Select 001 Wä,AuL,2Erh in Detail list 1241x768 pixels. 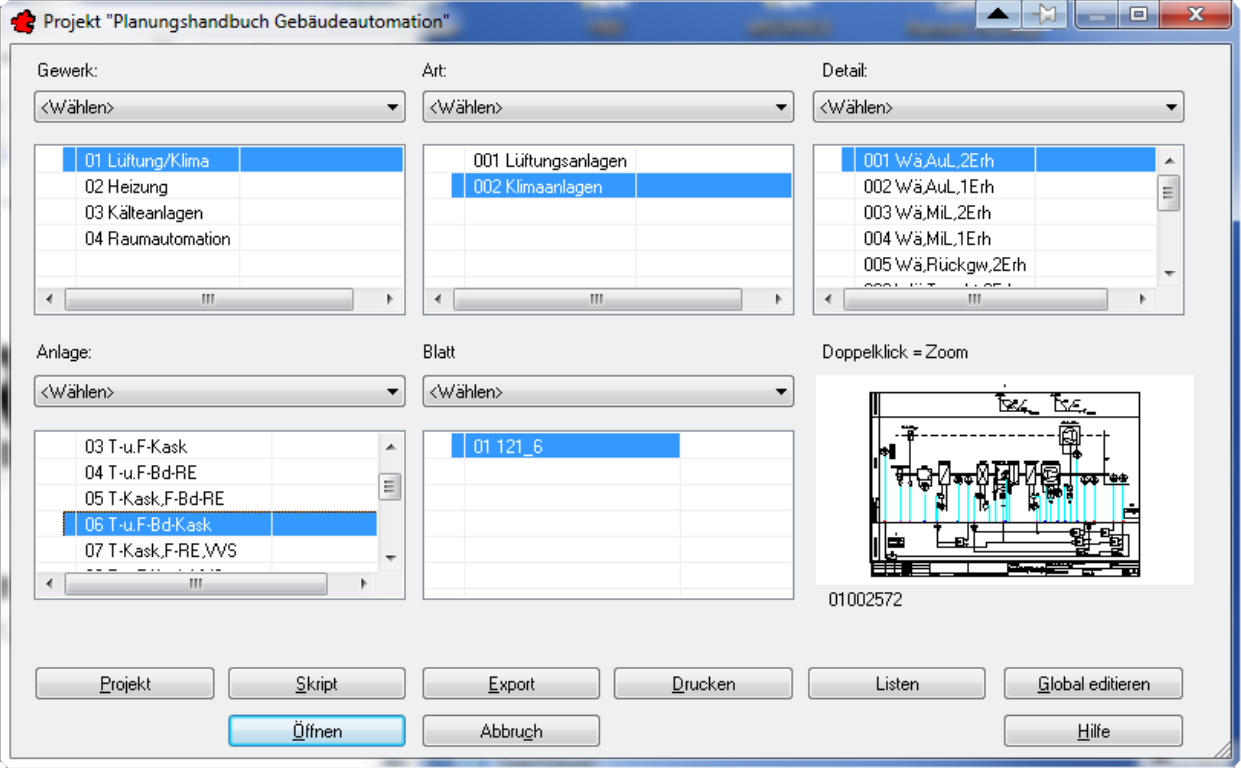998,160
